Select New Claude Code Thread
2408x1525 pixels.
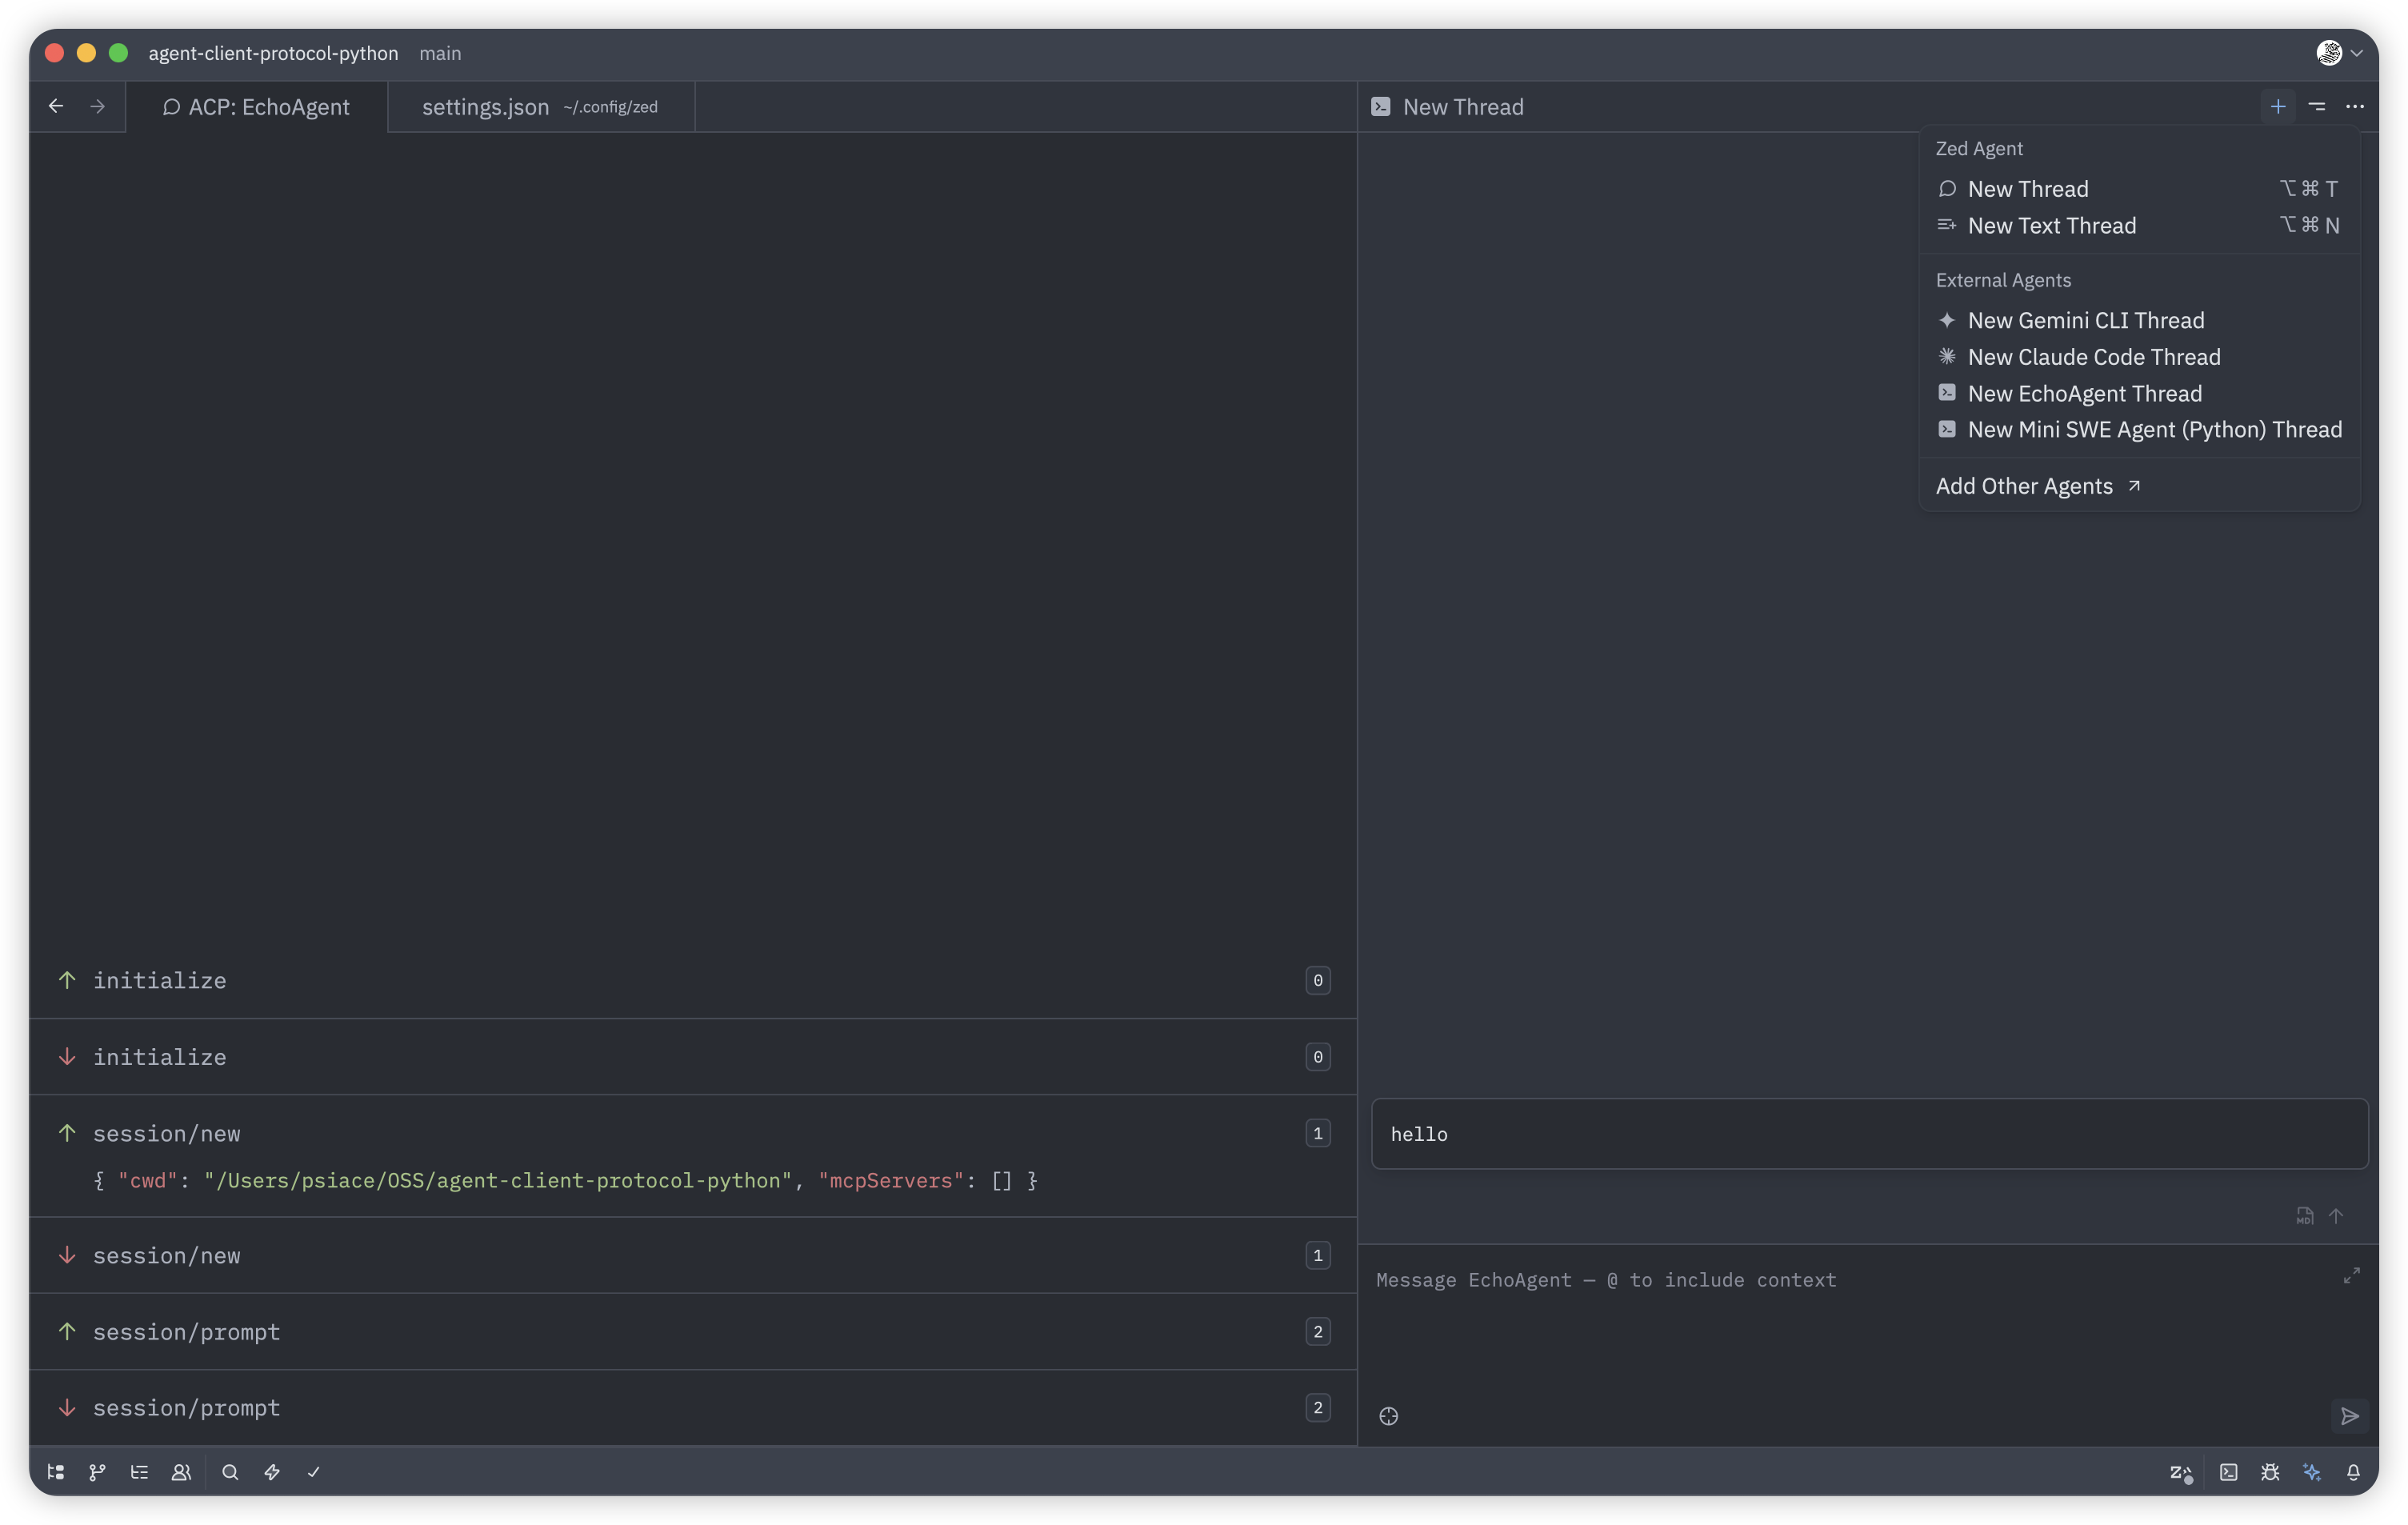pyautogui.click(x=2093, y=357)
